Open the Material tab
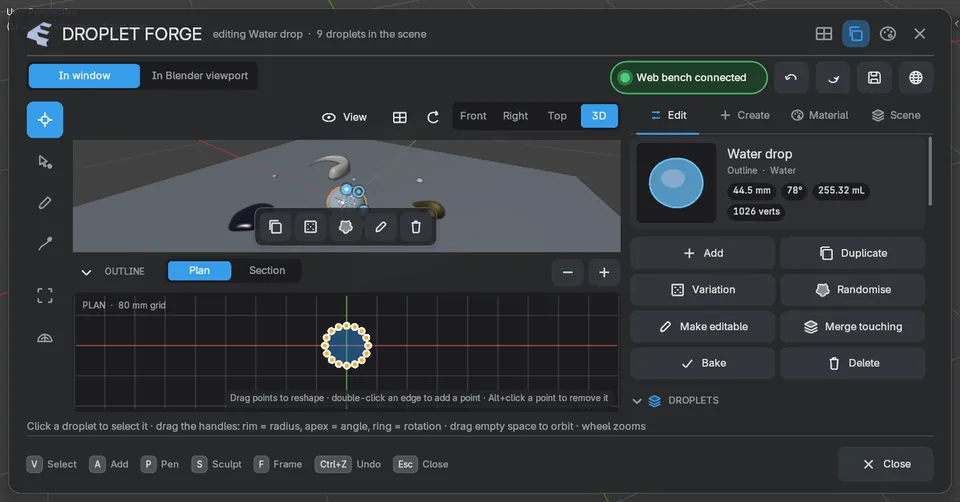The height and width of the screenshot is (502, 960). (820, 115)
